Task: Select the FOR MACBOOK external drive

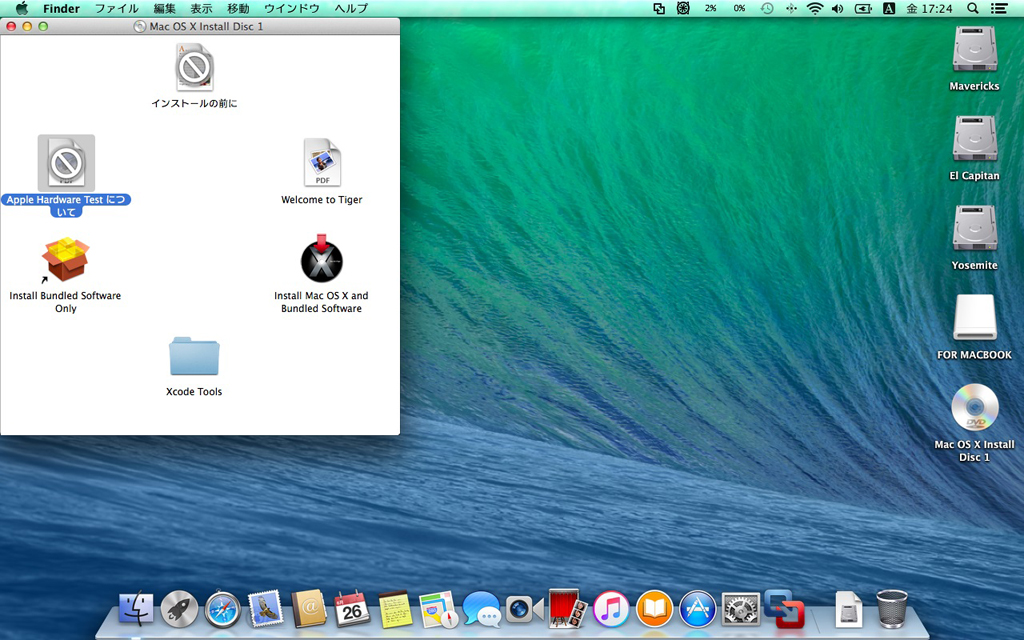Action: (974, 317)
